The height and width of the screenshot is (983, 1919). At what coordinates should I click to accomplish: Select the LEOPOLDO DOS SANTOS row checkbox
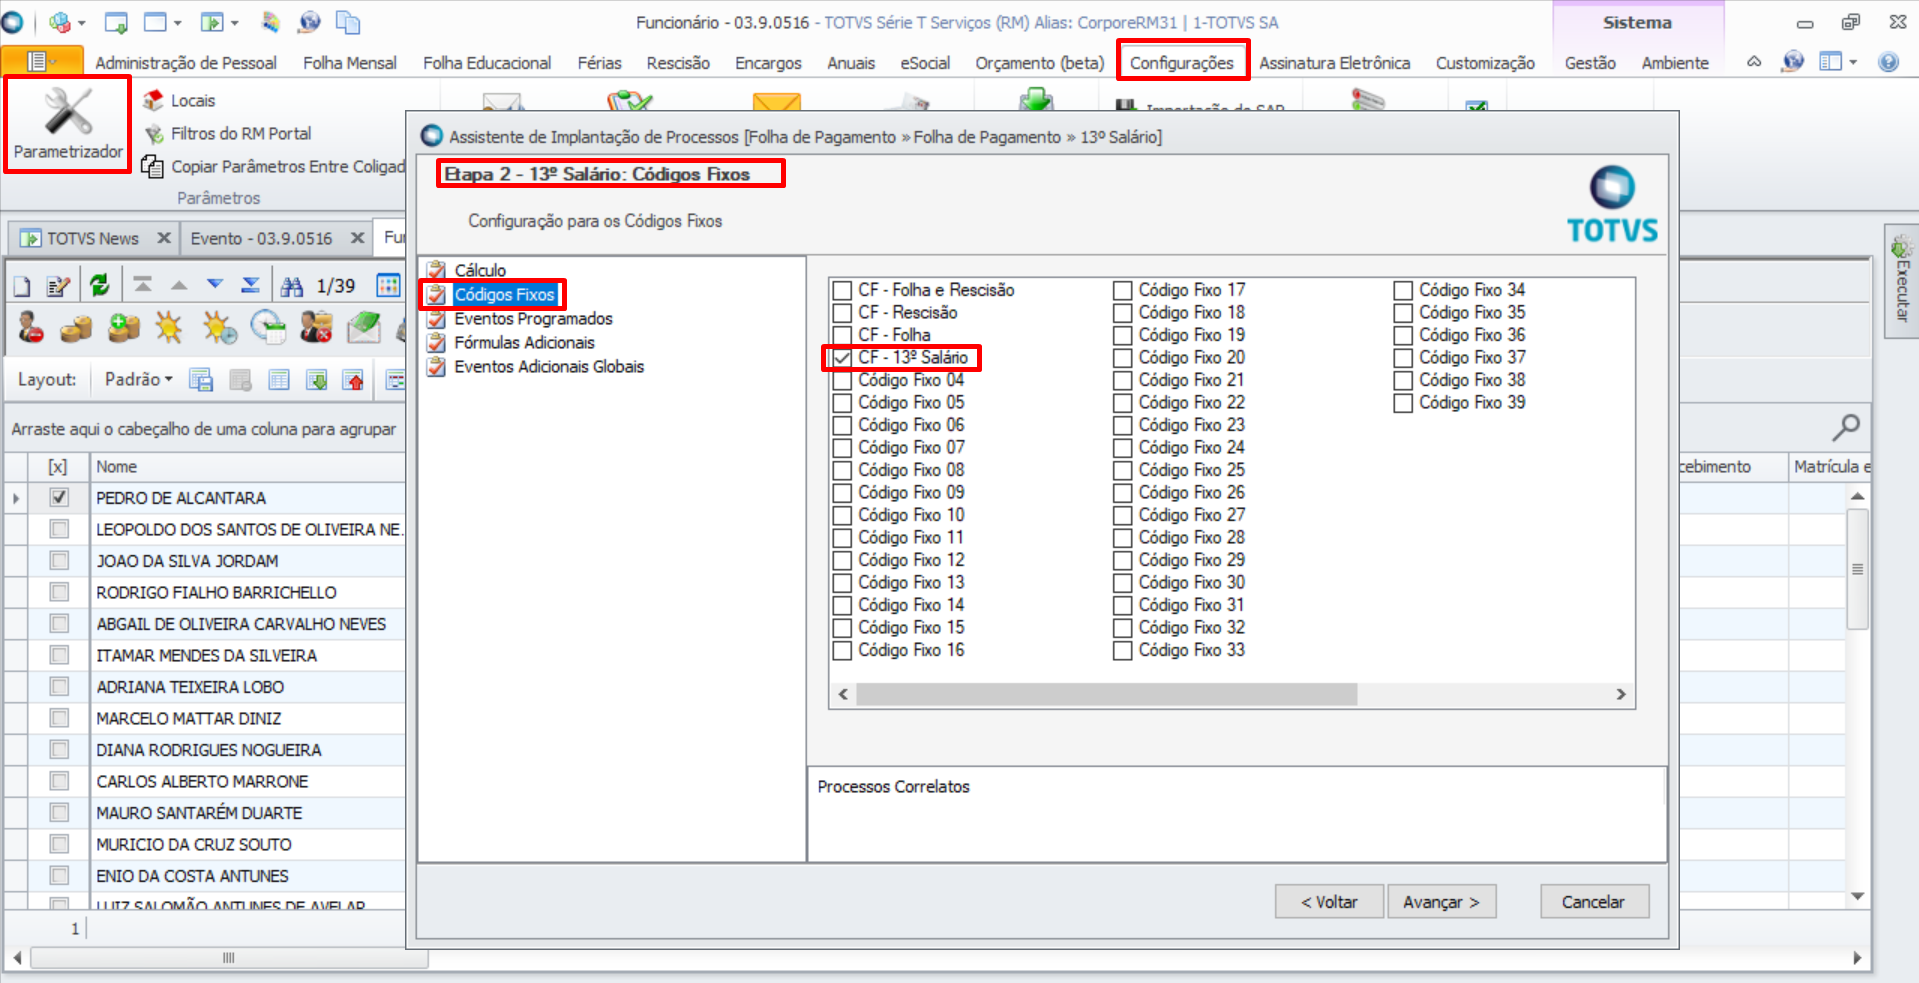coord(59,529)
